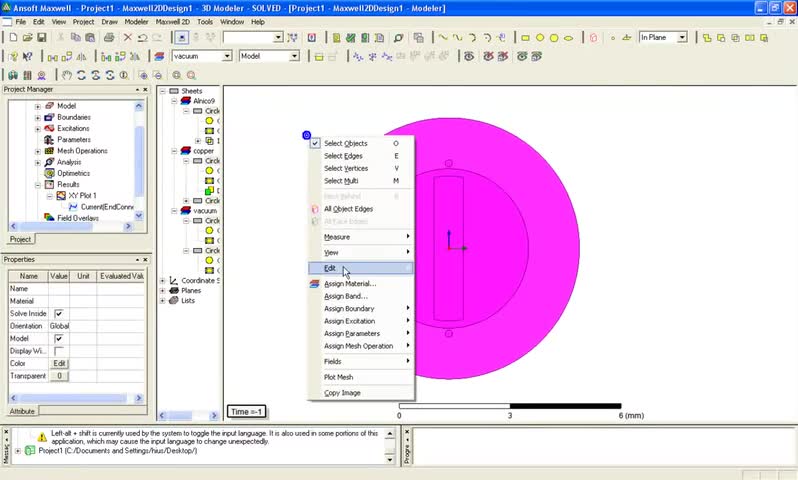Click the Assign Material toolbar icon

[159, 57]
